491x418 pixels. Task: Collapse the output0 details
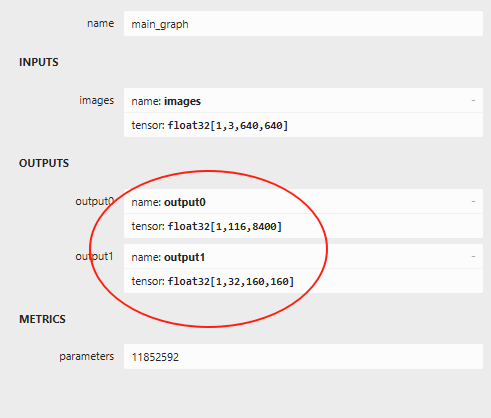473,201
